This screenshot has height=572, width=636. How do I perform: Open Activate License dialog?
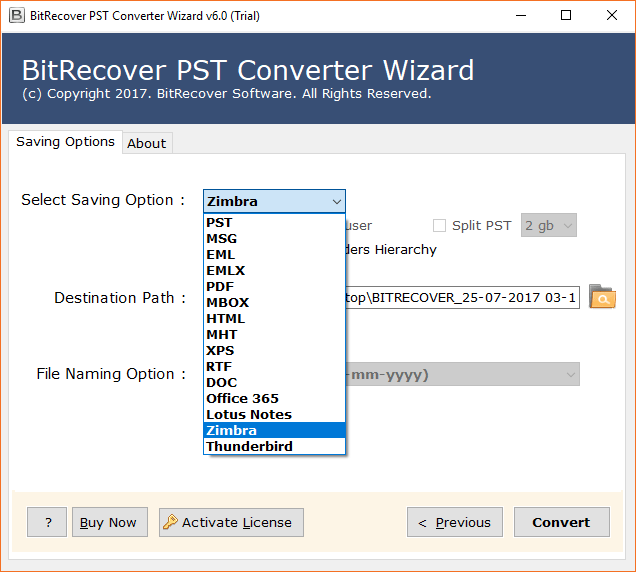point(231,522)
